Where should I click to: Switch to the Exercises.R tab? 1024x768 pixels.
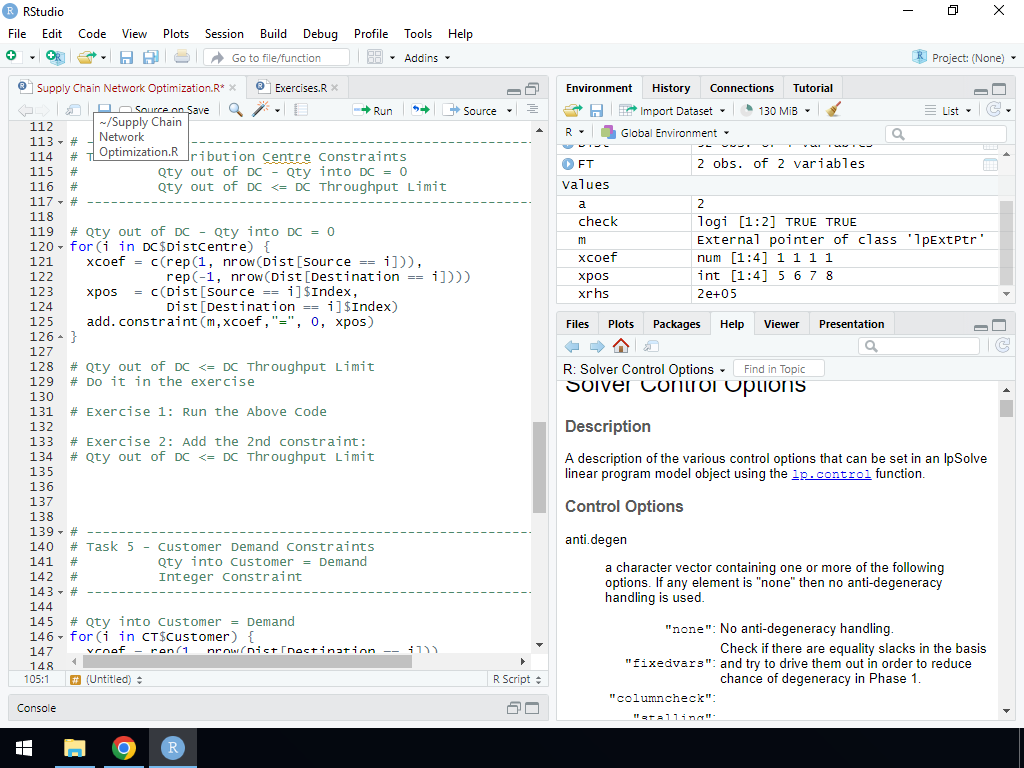point(300,88)
